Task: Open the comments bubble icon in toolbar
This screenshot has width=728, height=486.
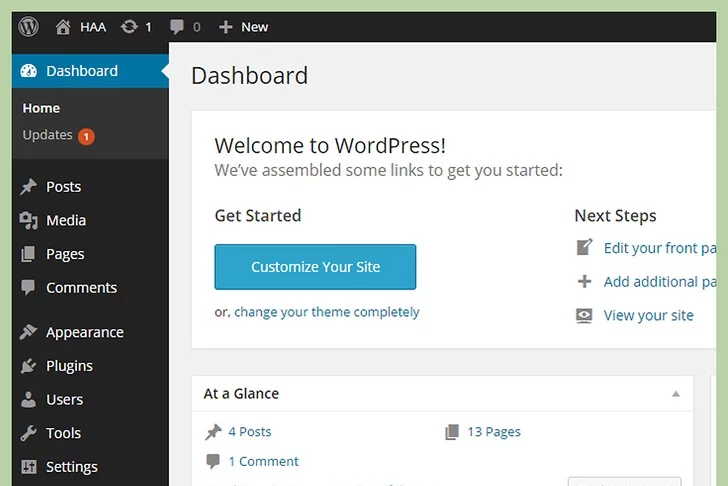Action: pyautogui.click(x=177, y=27)
